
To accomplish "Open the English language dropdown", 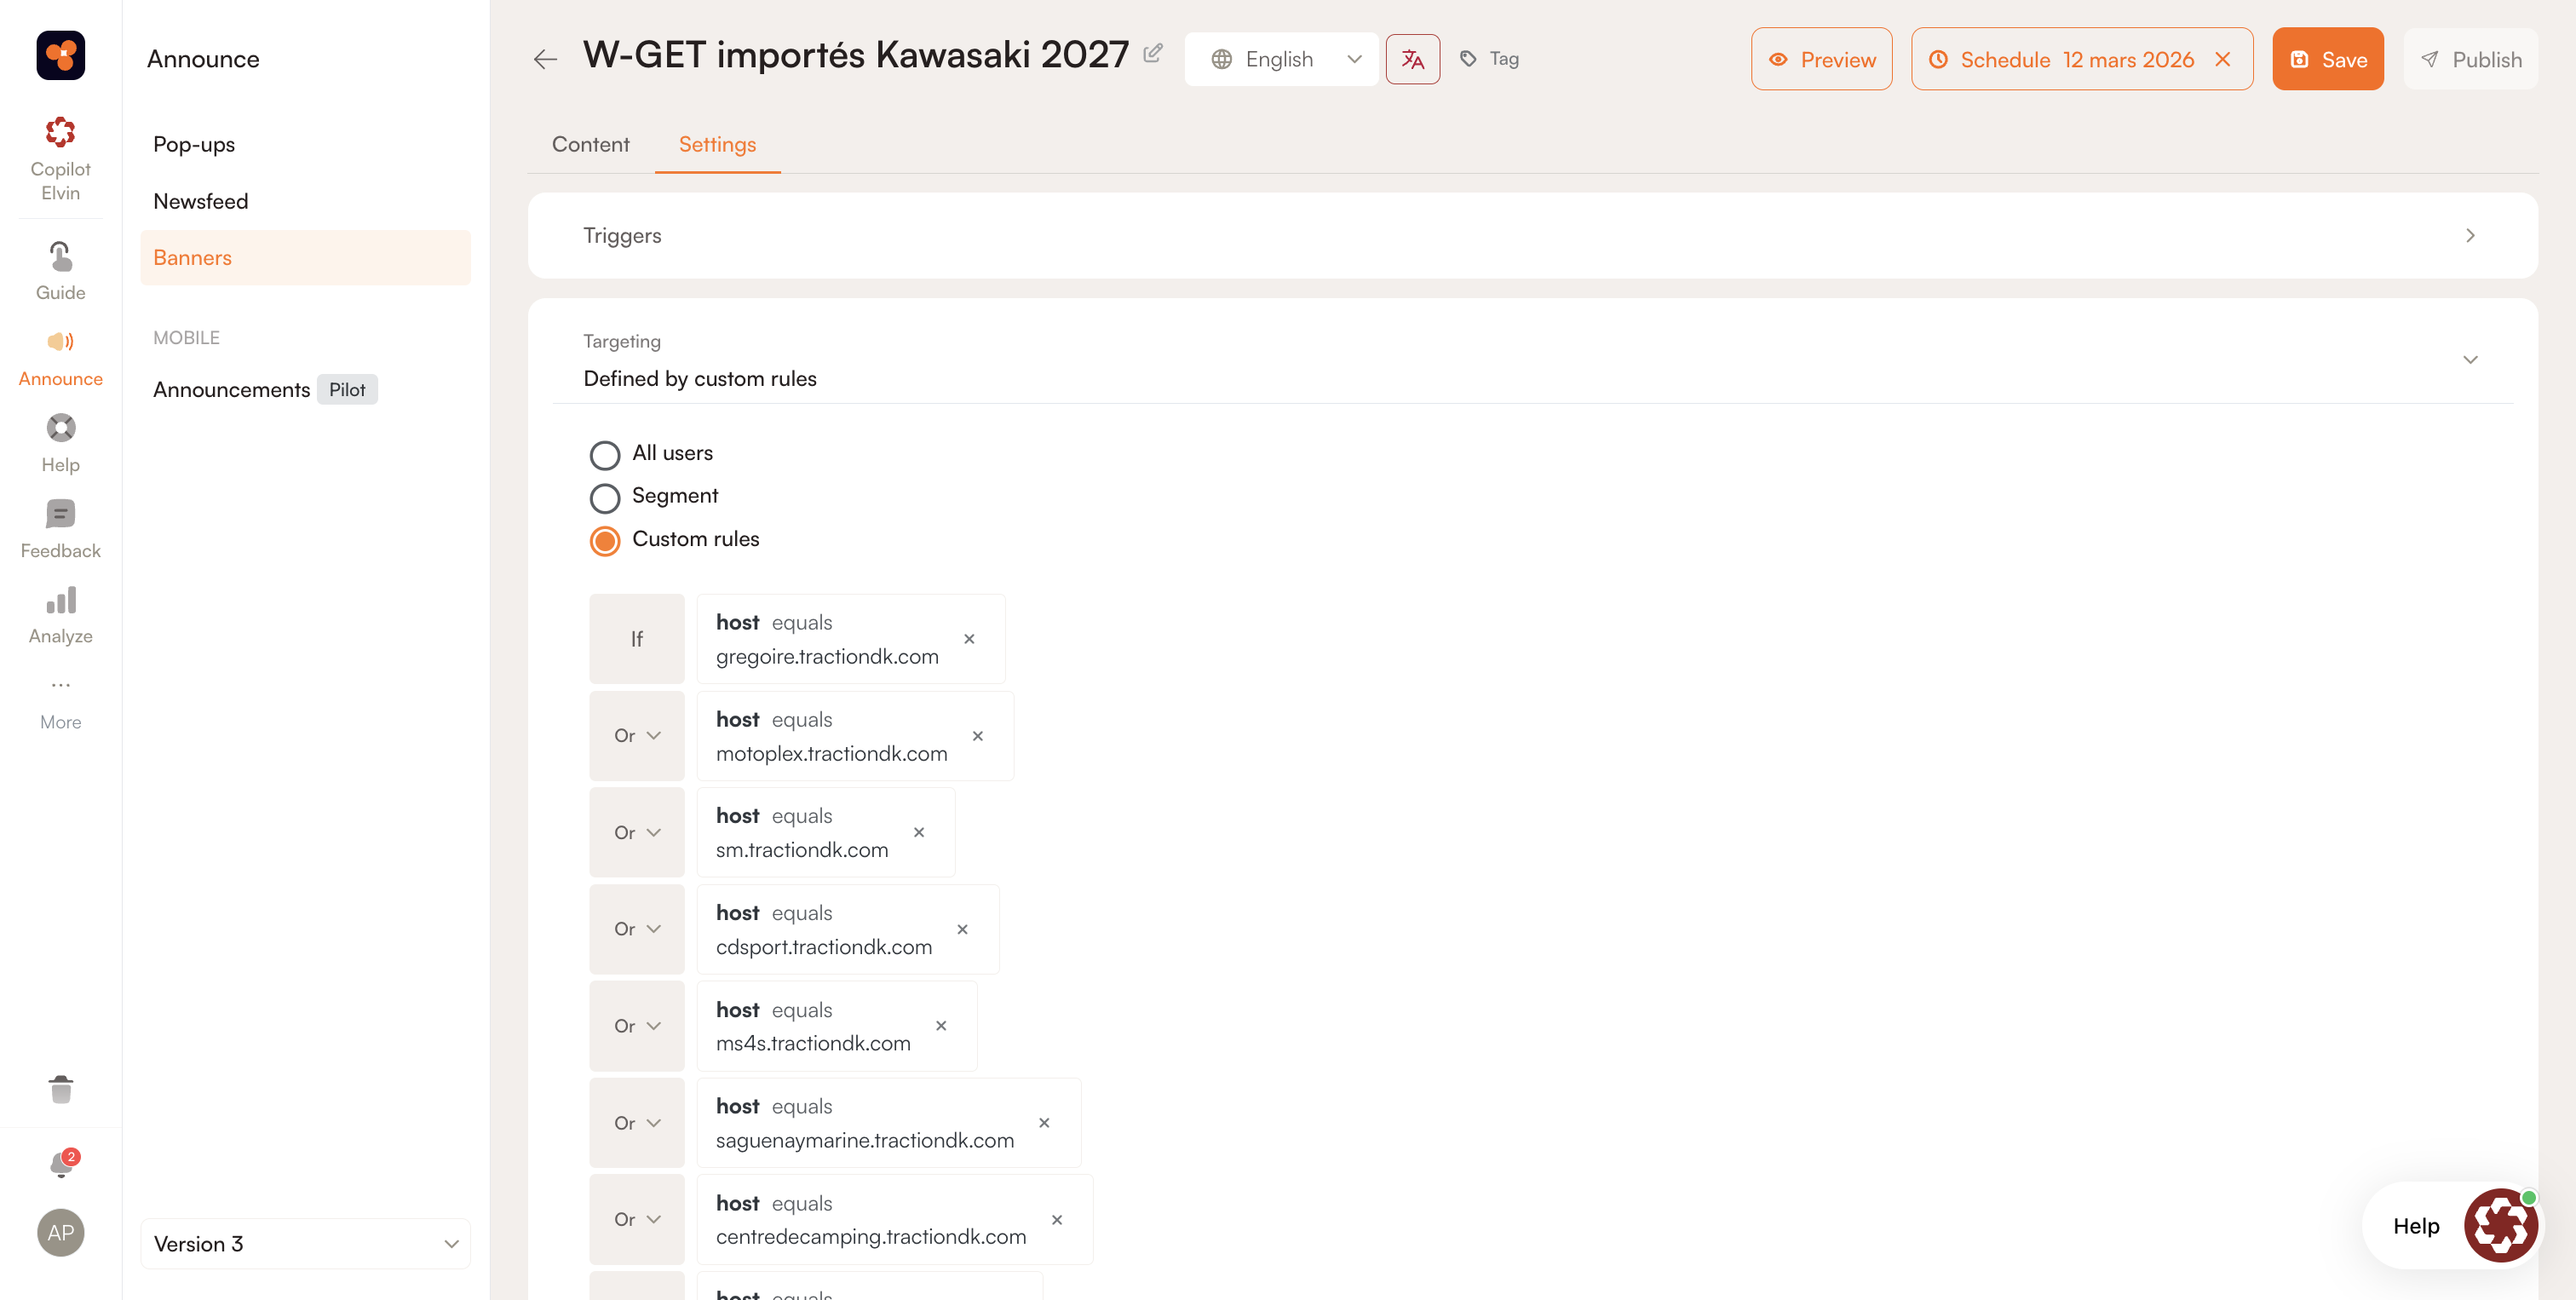I will click(1281, 59).
